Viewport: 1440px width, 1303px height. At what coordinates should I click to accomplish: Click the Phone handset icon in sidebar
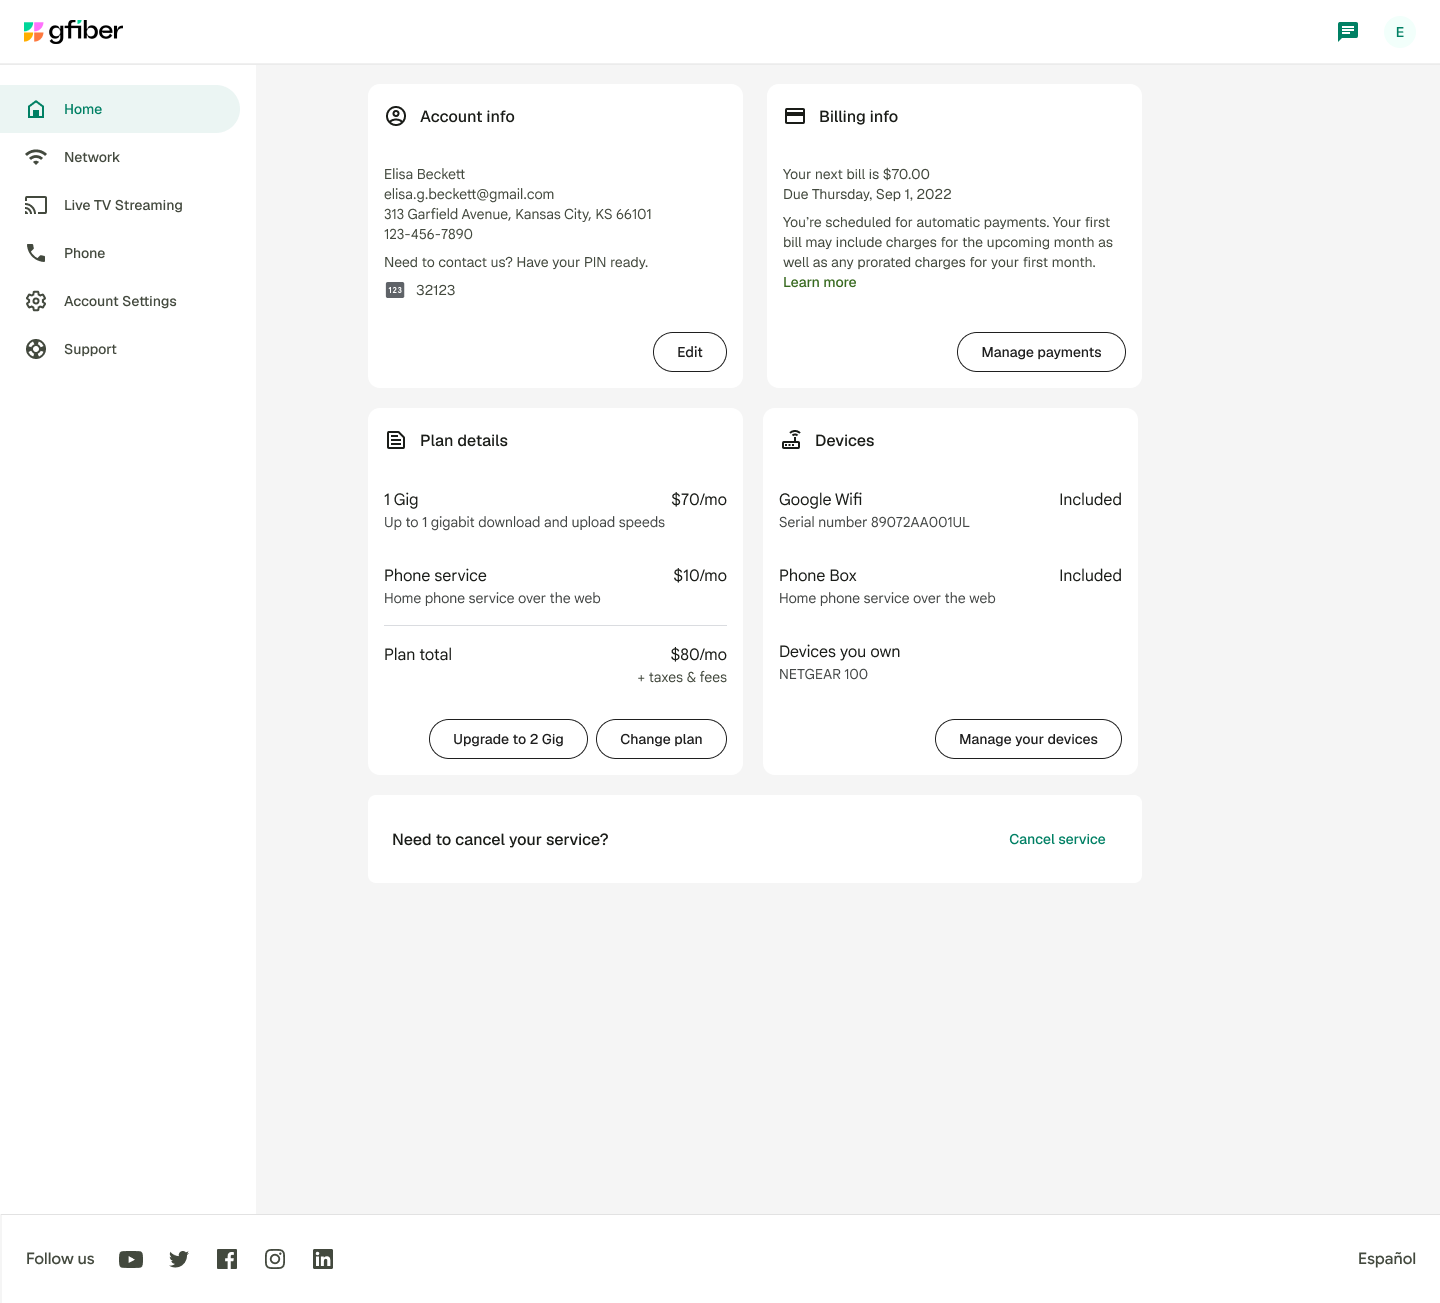36,253
